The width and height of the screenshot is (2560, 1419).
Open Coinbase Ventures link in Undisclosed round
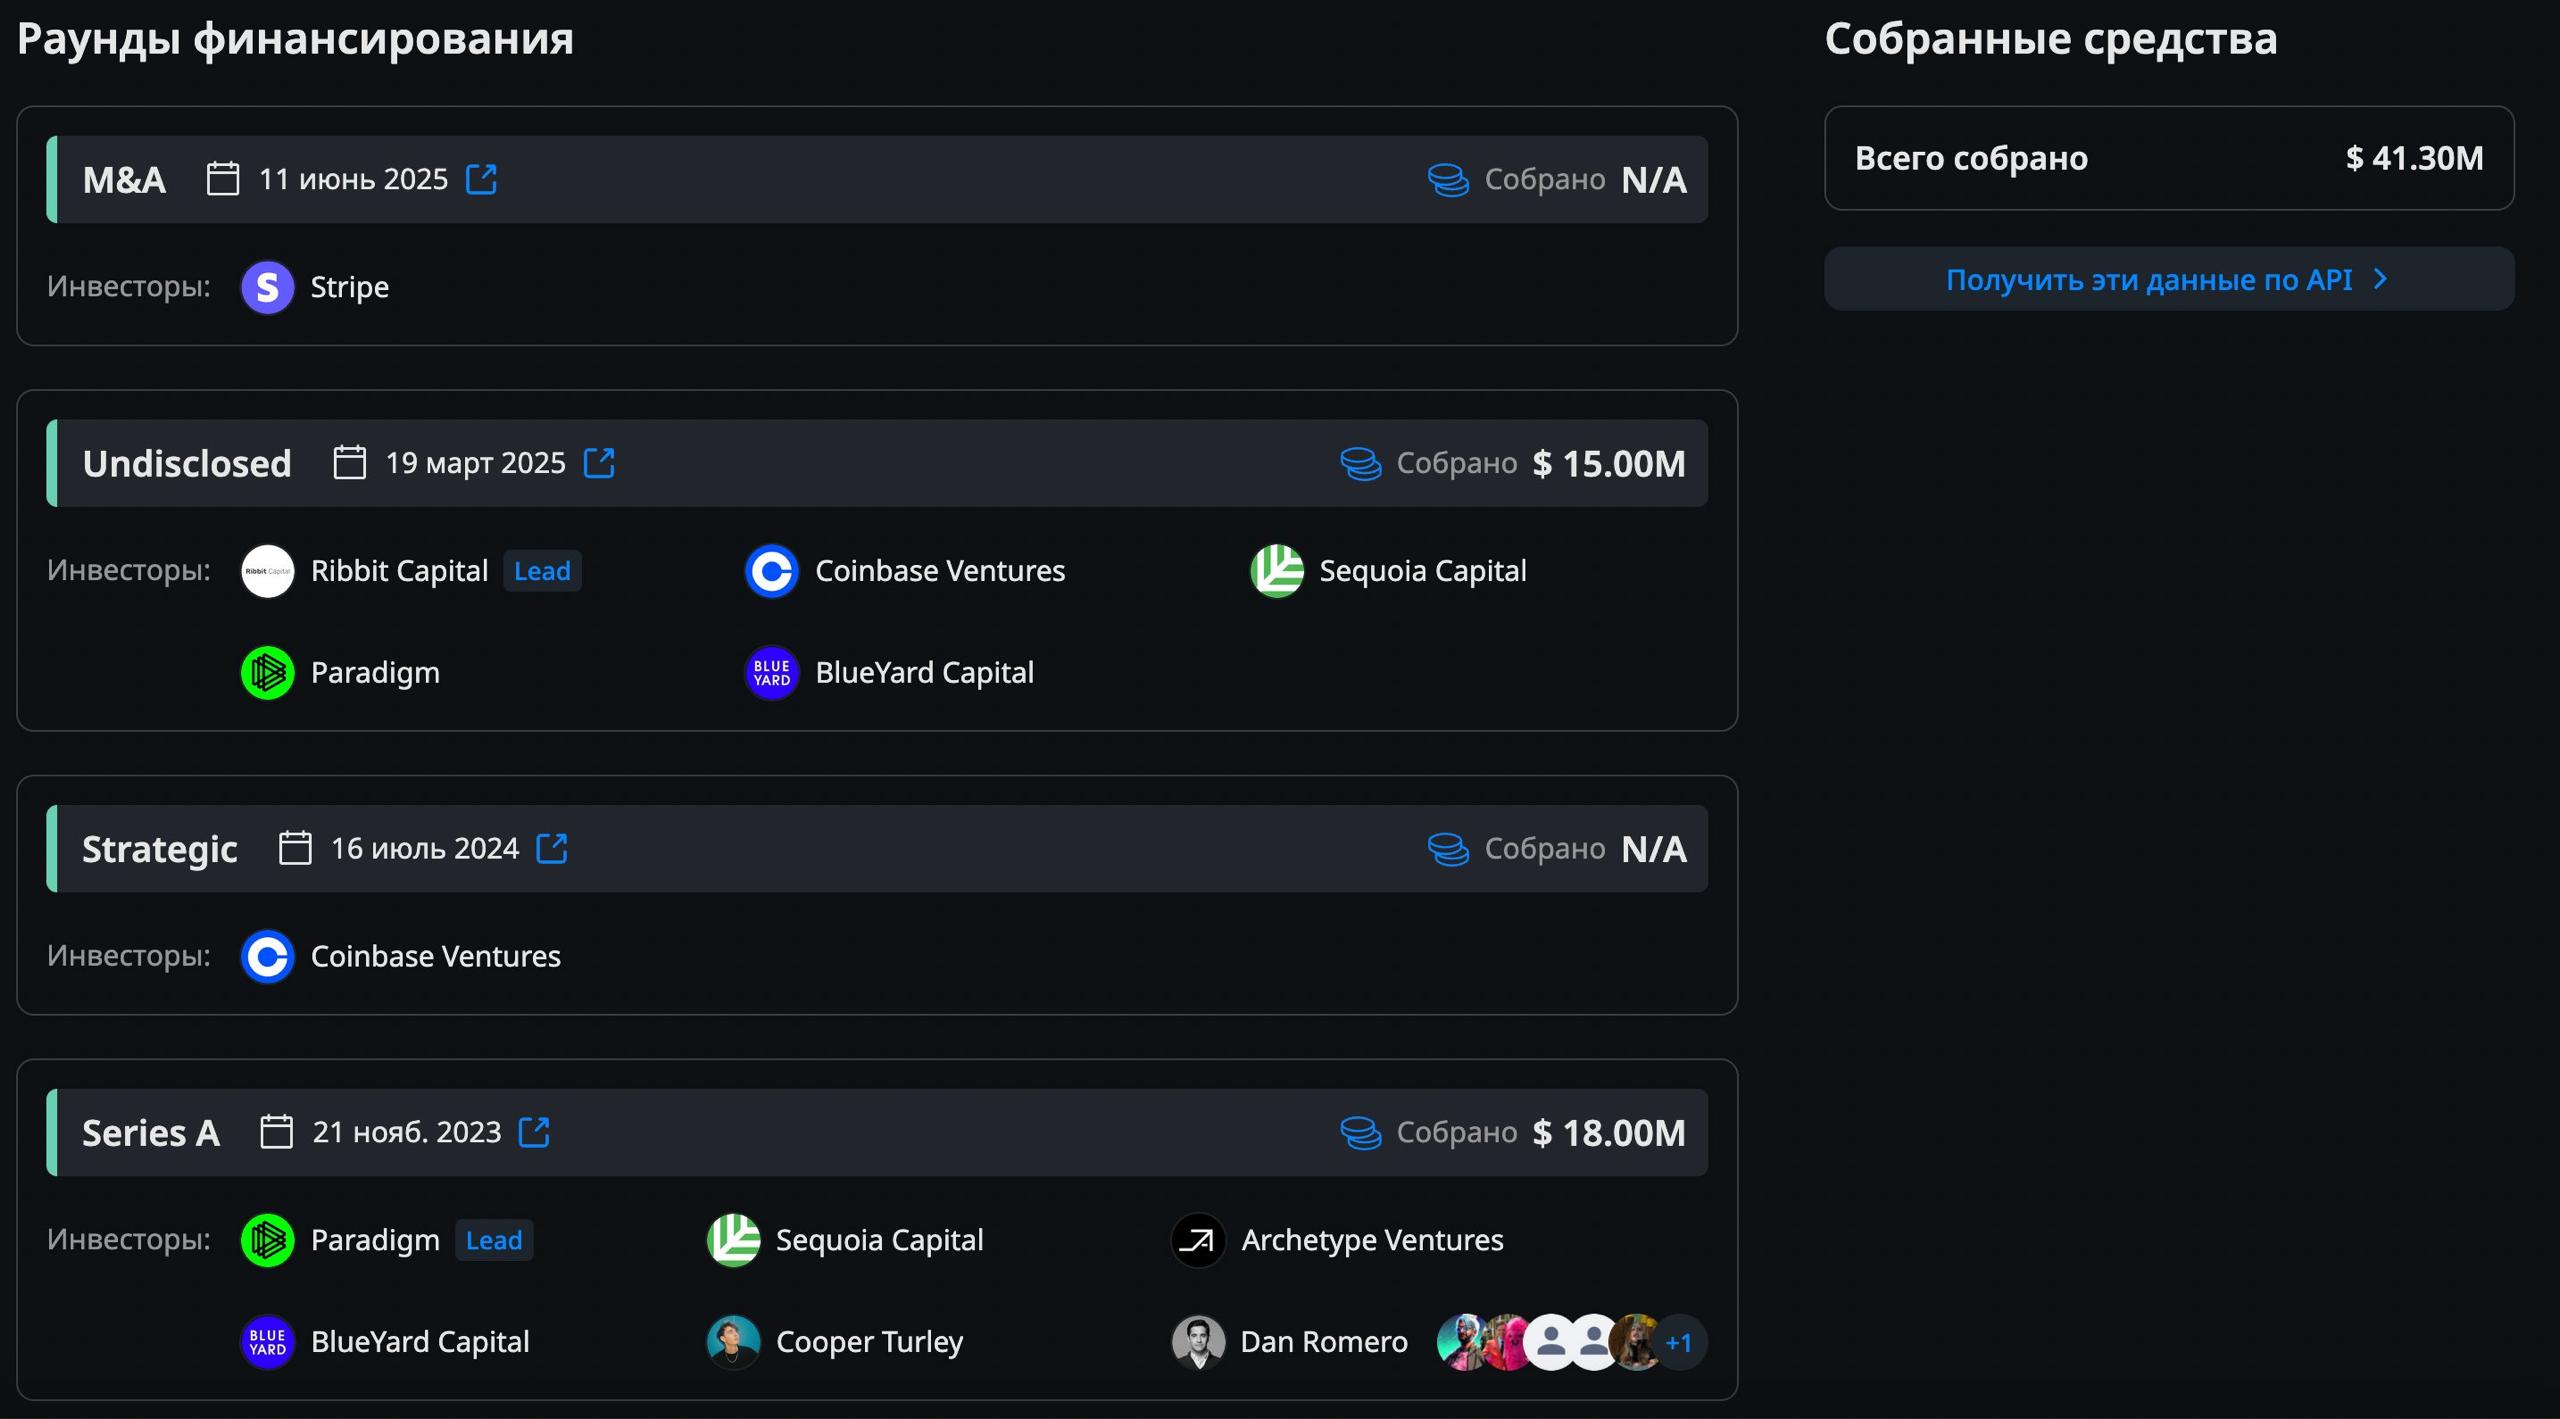(940, 571)
